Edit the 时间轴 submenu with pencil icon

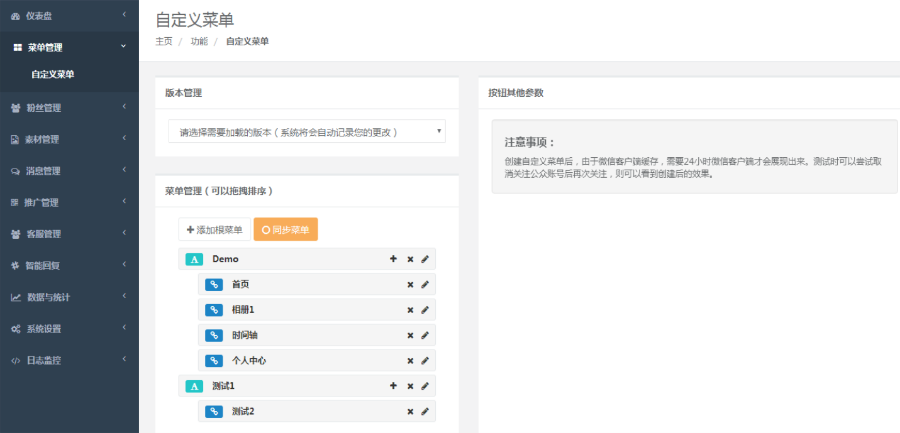425,335
